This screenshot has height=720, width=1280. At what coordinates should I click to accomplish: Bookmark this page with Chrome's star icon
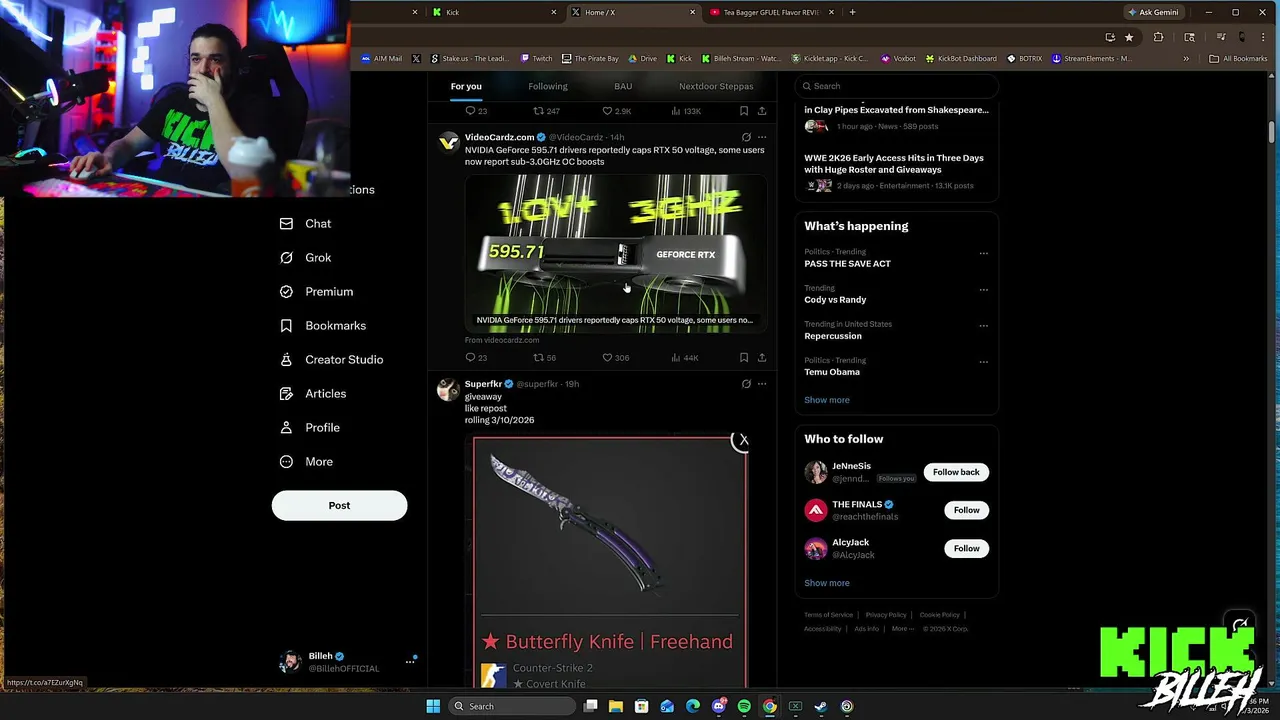coord(1129,37)
